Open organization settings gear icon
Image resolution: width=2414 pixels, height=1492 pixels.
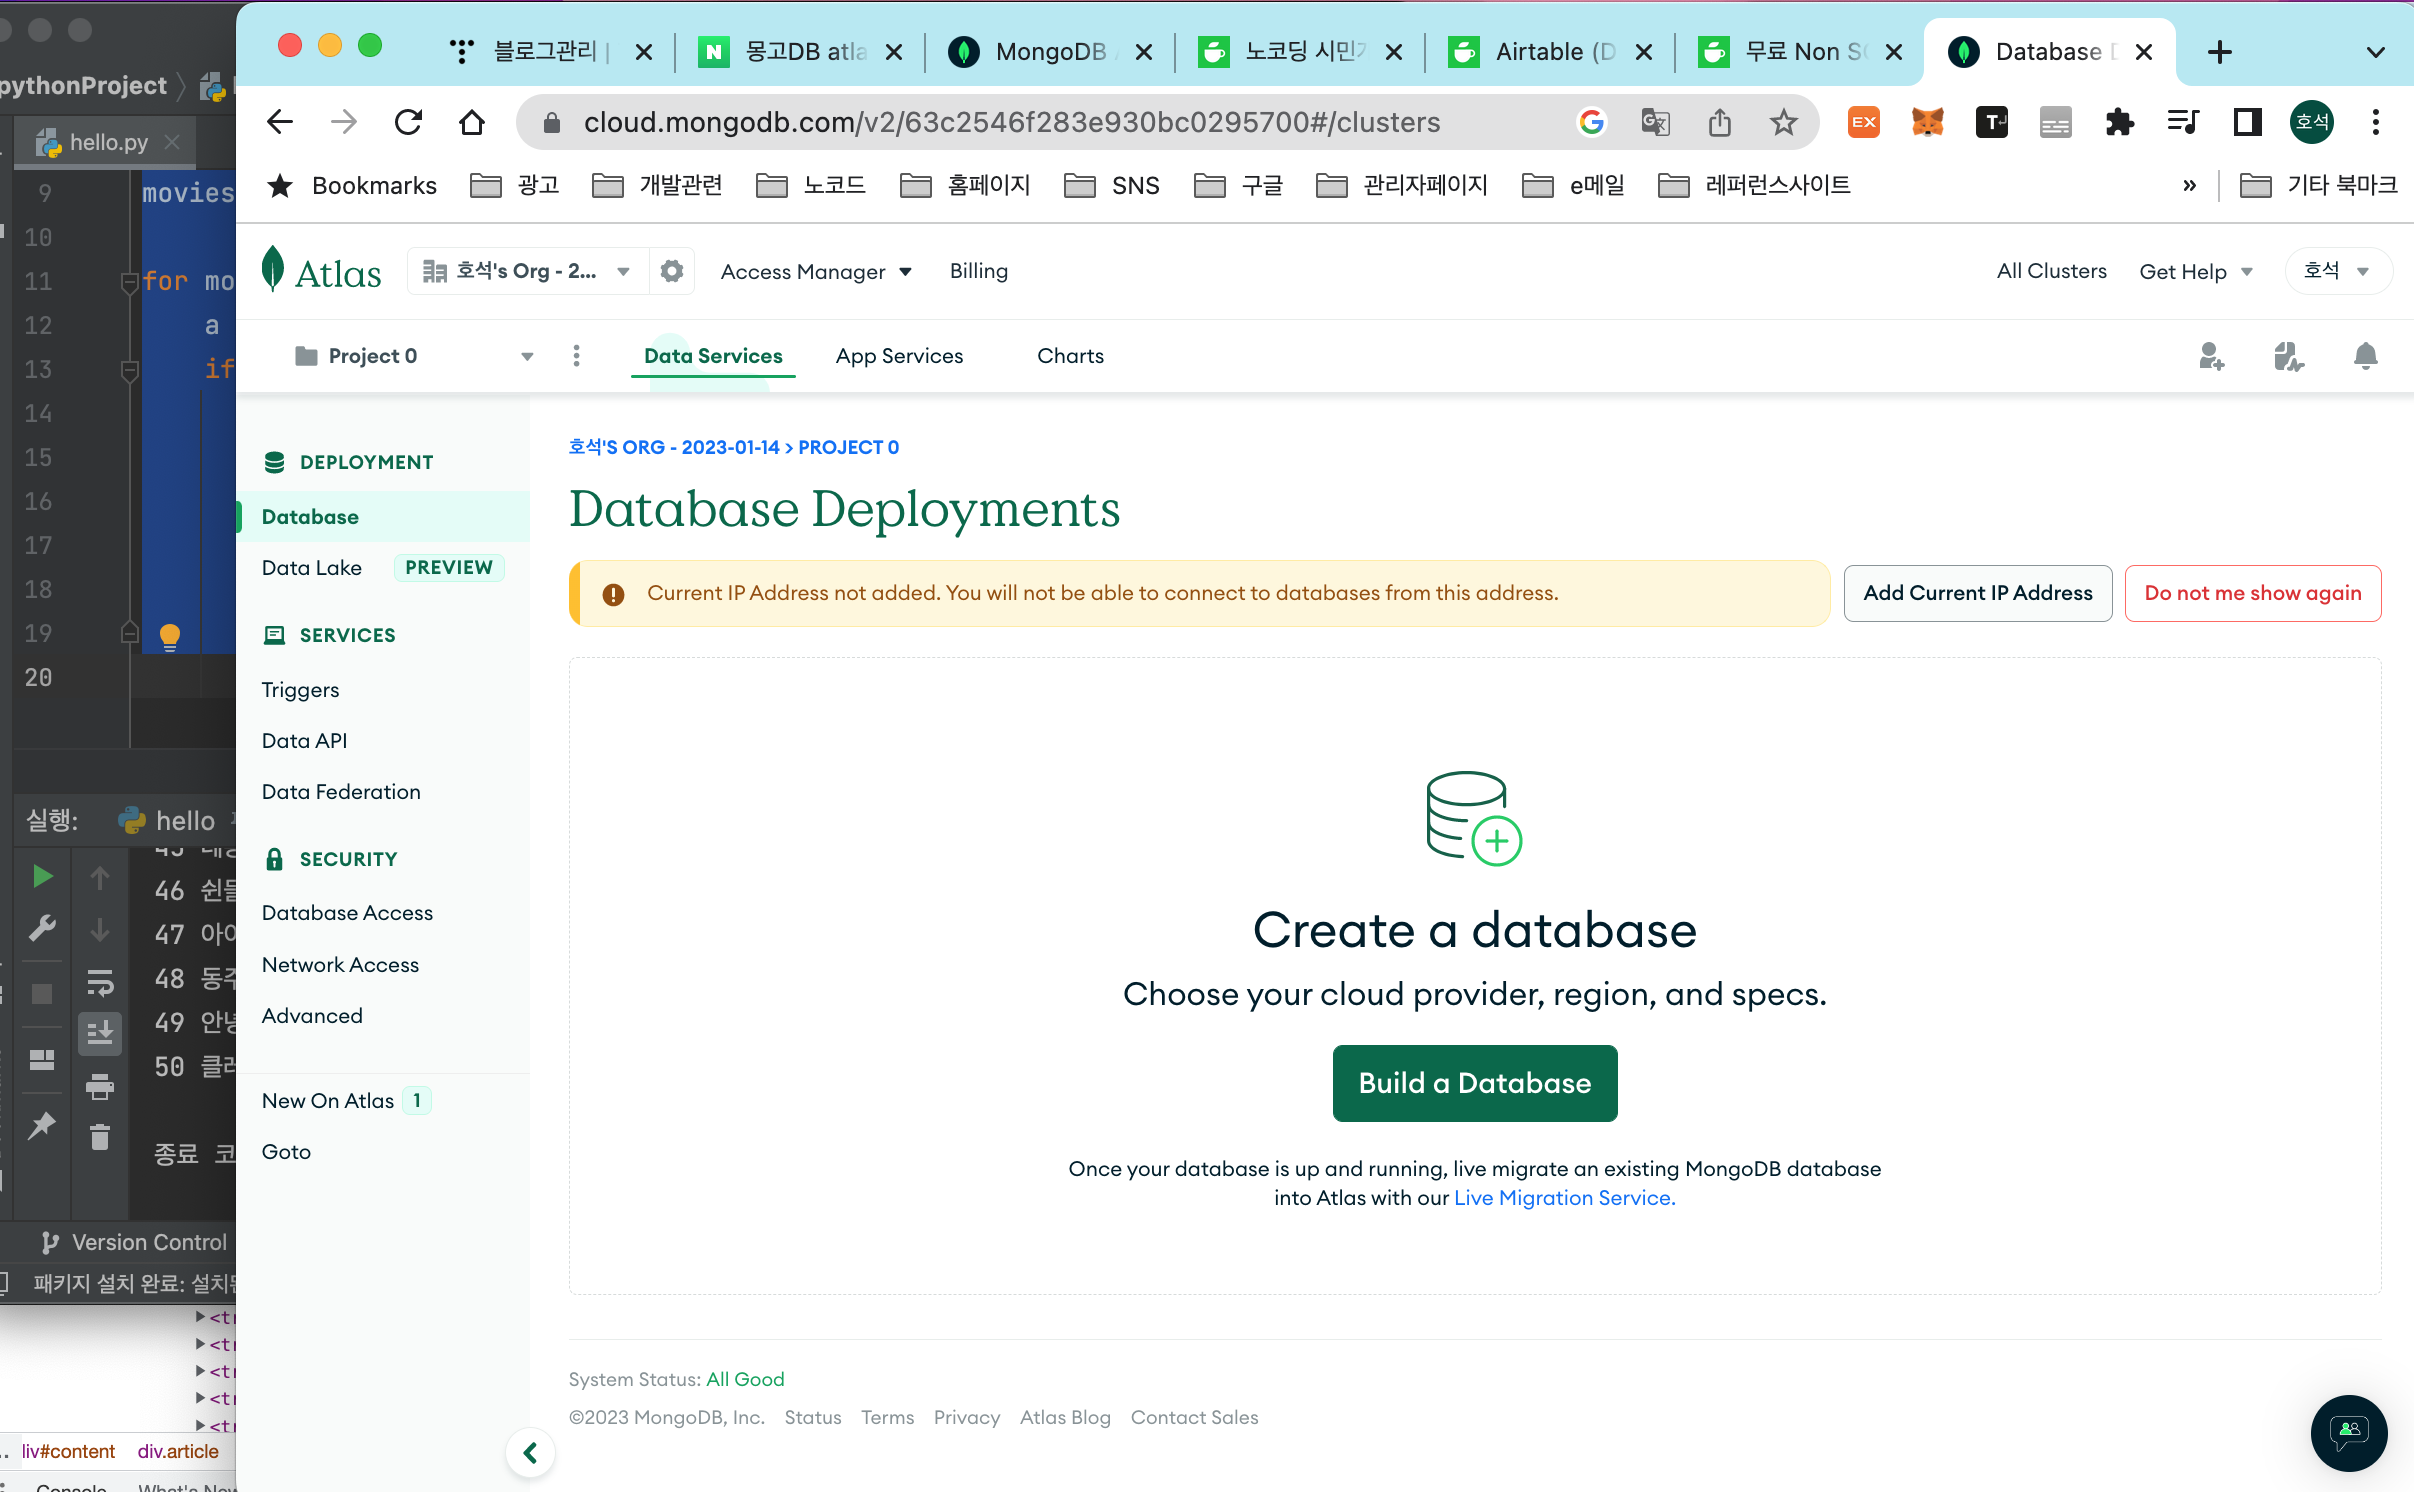point(672,271)
